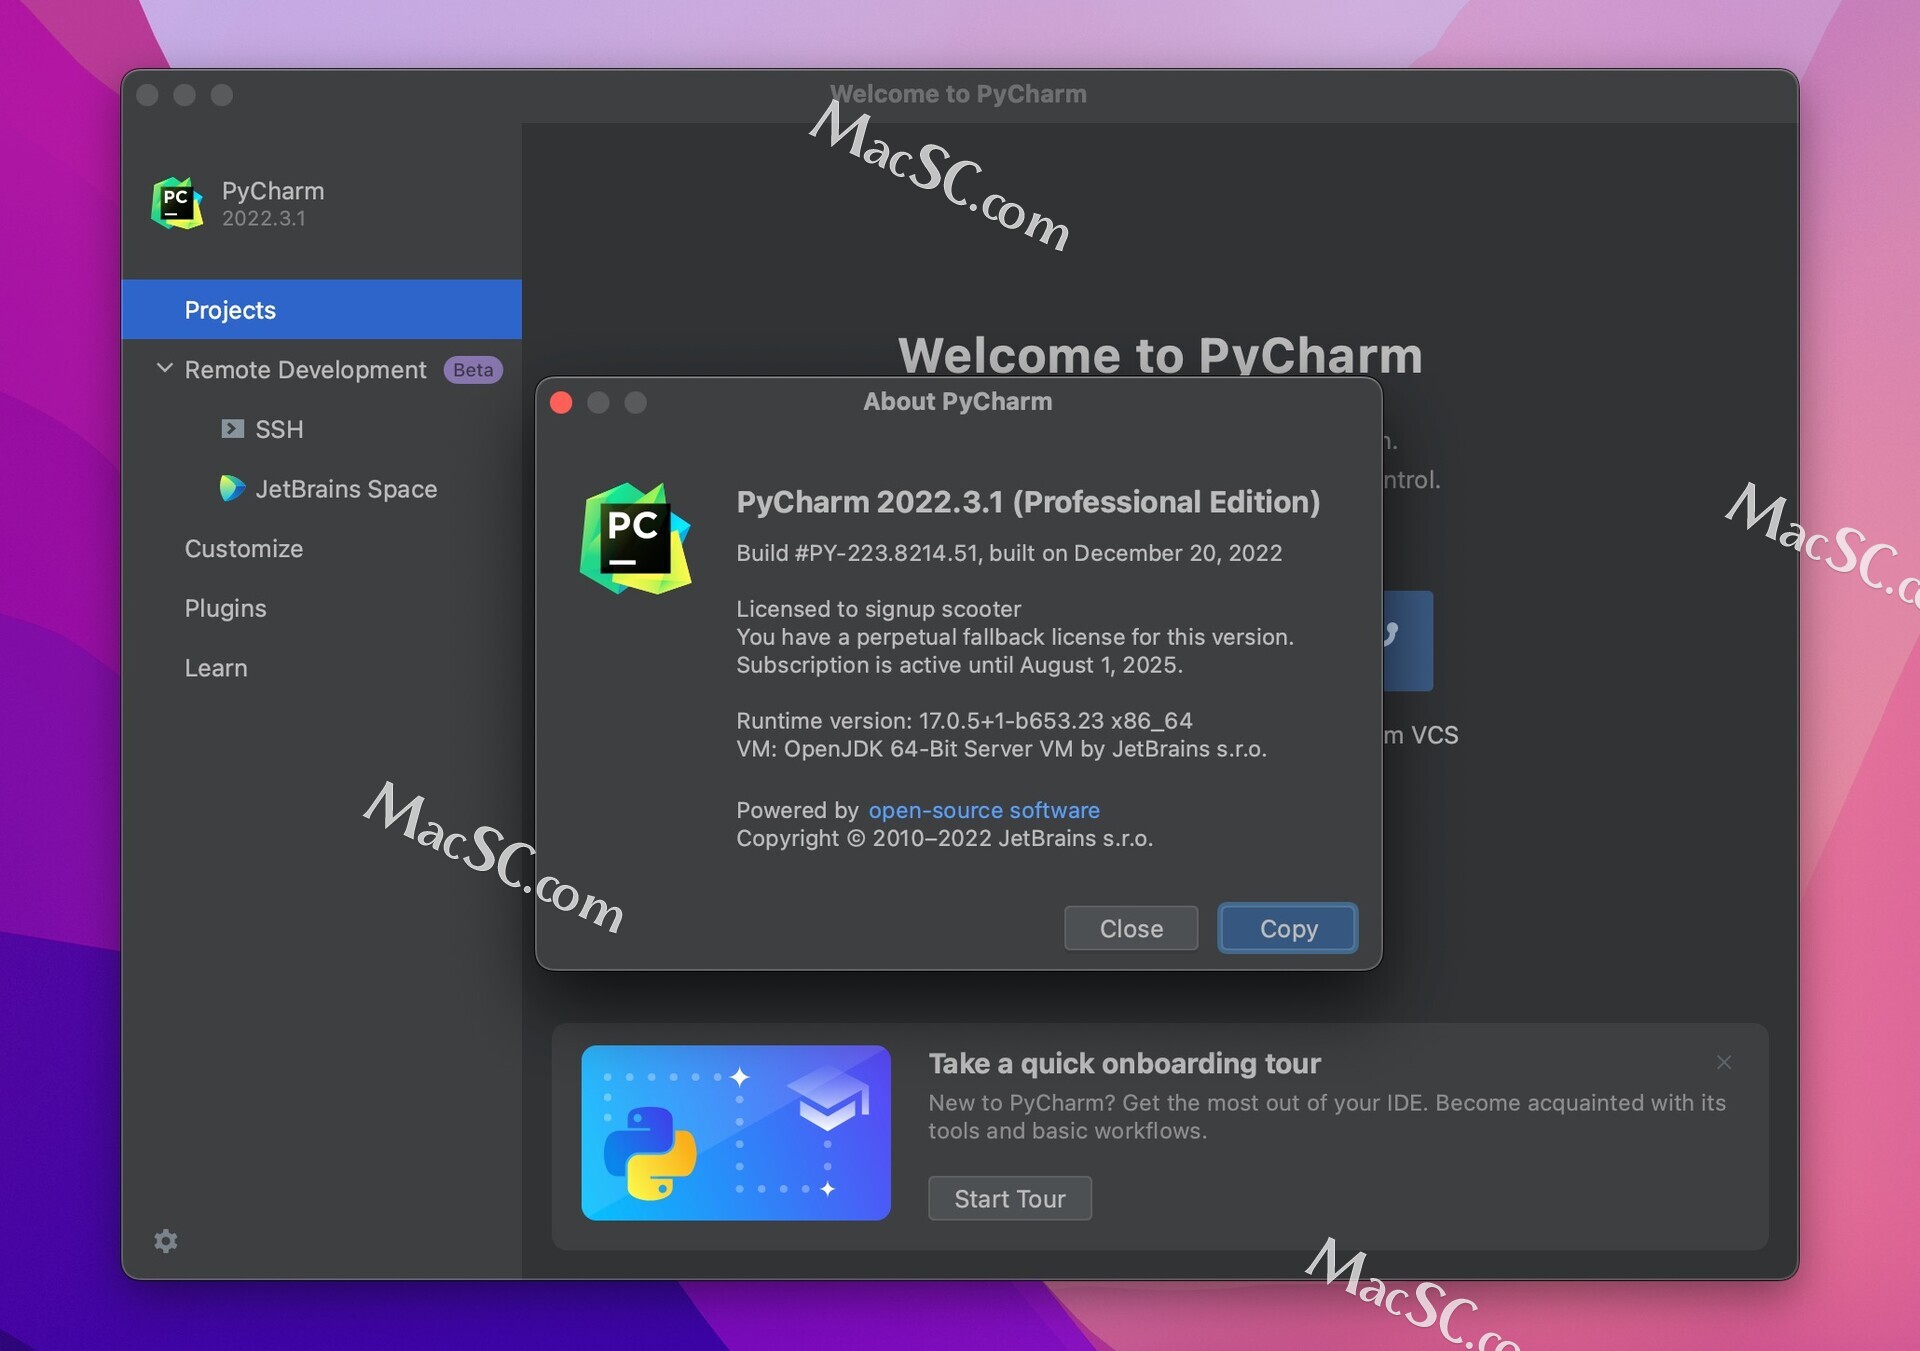Click the settings gear icon bottom-left
Image resolution: width=1920 pixels, height=1351 pixels.
tap(165, 1241)
